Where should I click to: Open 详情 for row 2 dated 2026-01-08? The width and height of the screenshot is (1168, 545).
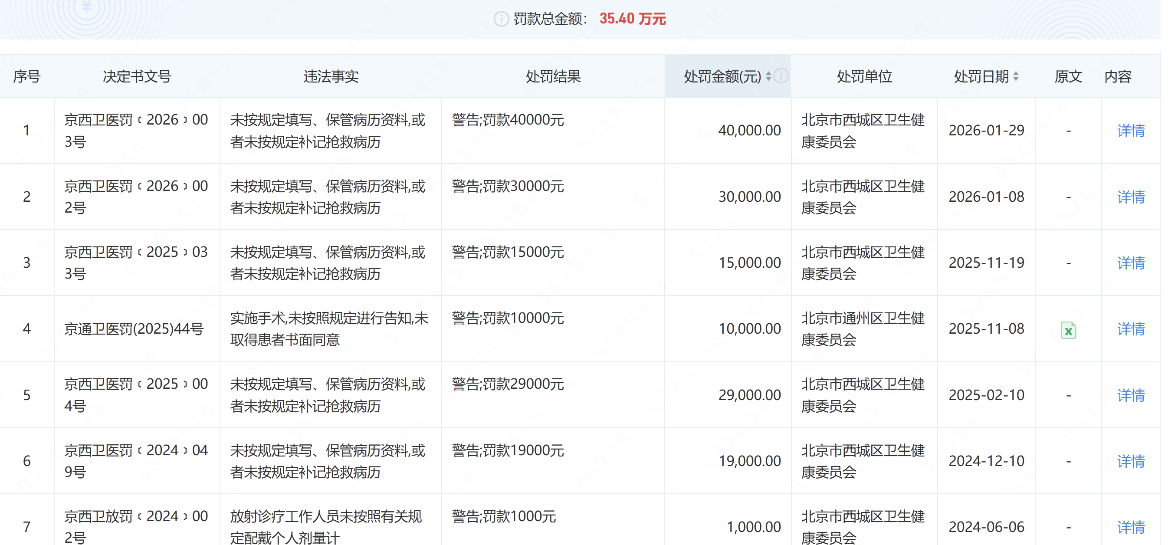coord(1131,197)
